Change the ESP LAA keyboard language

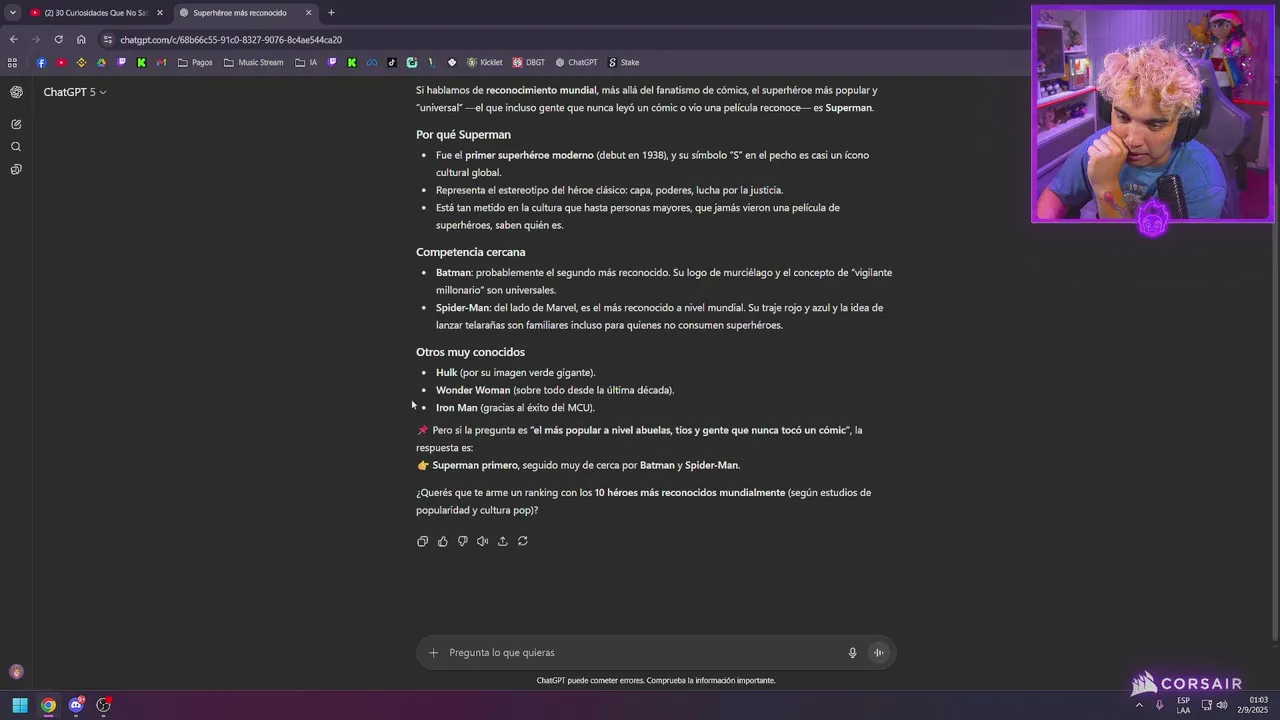pyautogui.click(x=1183, y=705)
